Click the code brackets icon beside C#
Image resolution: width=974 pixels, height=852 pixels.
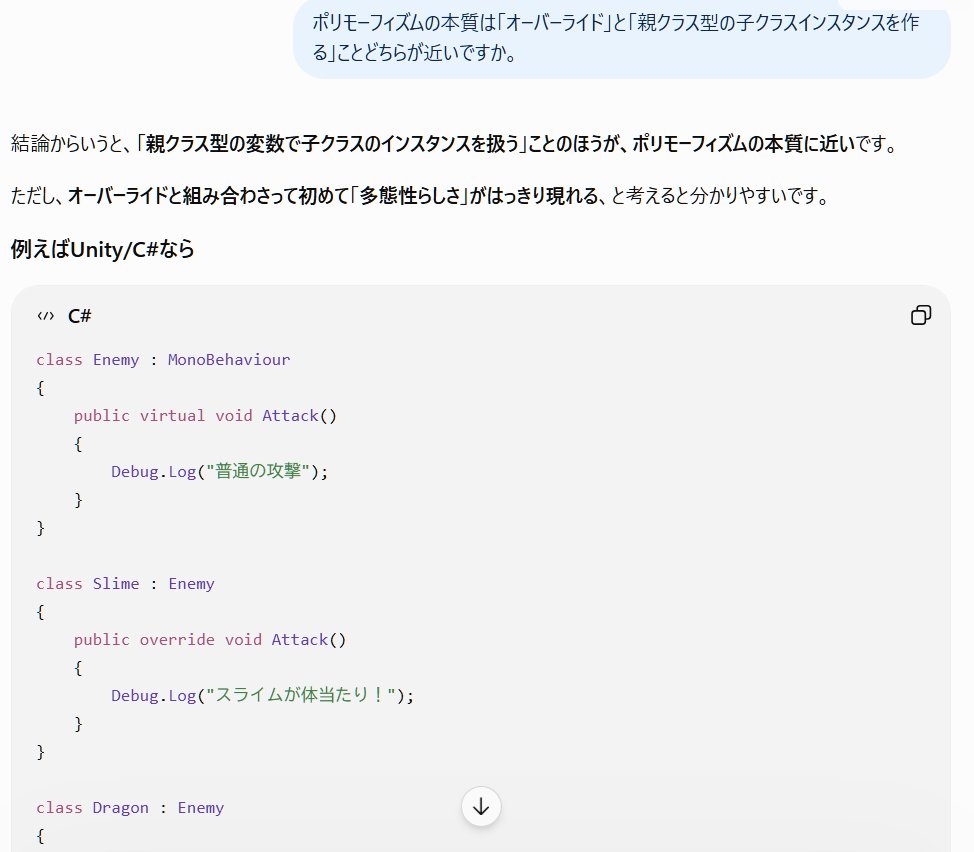pyautogui.click(x=45, y=316)
